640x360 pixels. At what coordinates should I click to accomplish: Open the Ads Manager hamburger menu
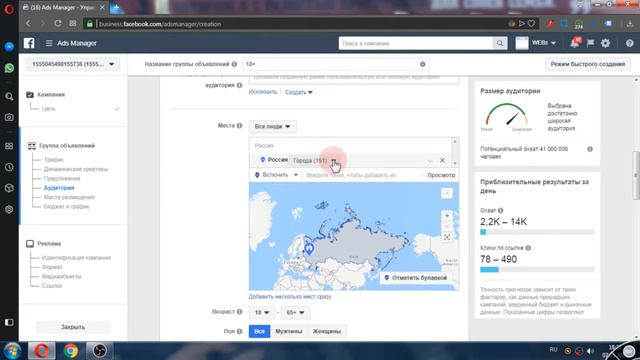coord(49,43)
